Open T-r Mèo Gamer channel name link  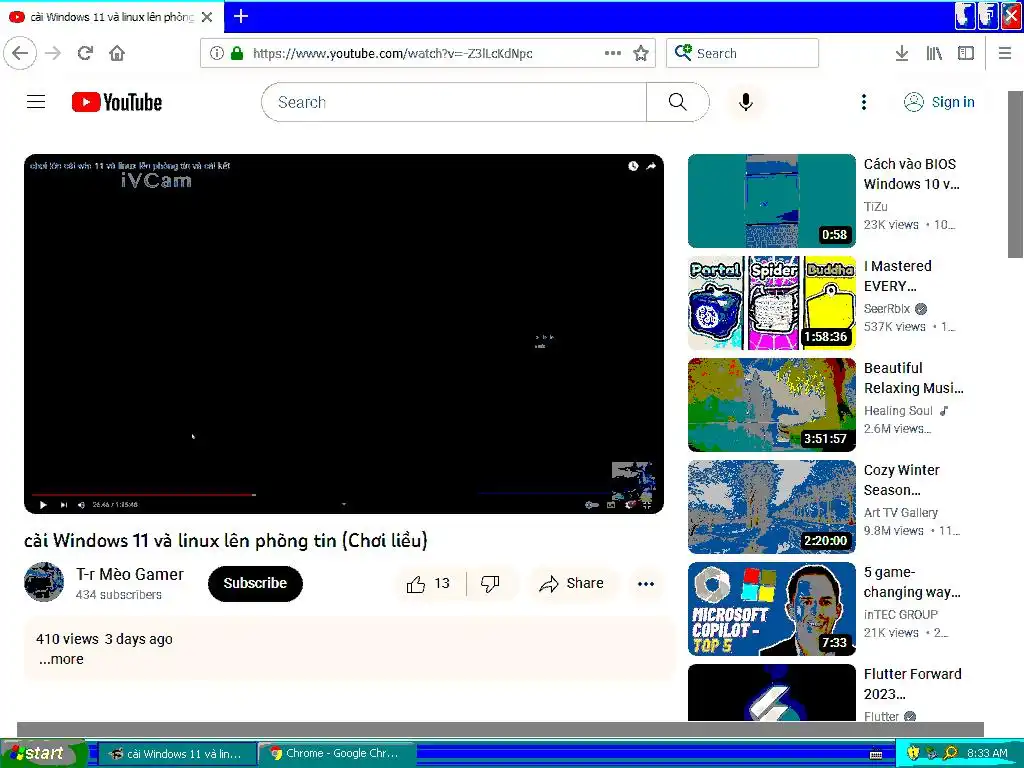coord(130,574)
